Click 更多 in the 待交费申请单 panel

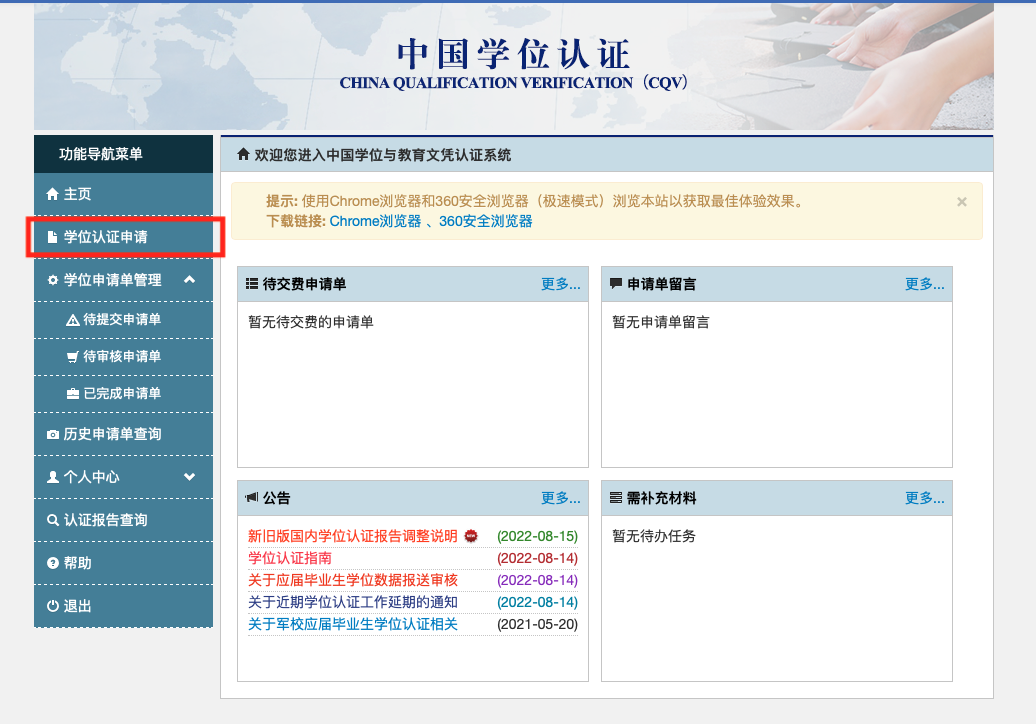[x=560, y=284]
